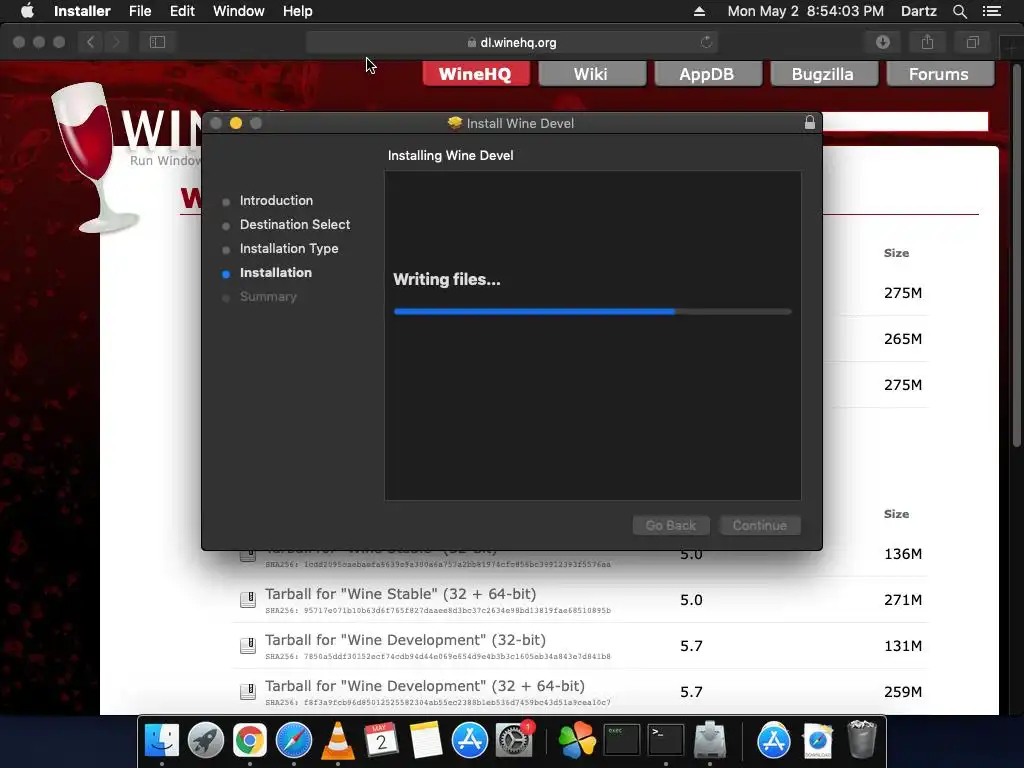This screenshot has width=1024, height=768.
Task: Open the Help menu
Action: (x=297, y=11)
